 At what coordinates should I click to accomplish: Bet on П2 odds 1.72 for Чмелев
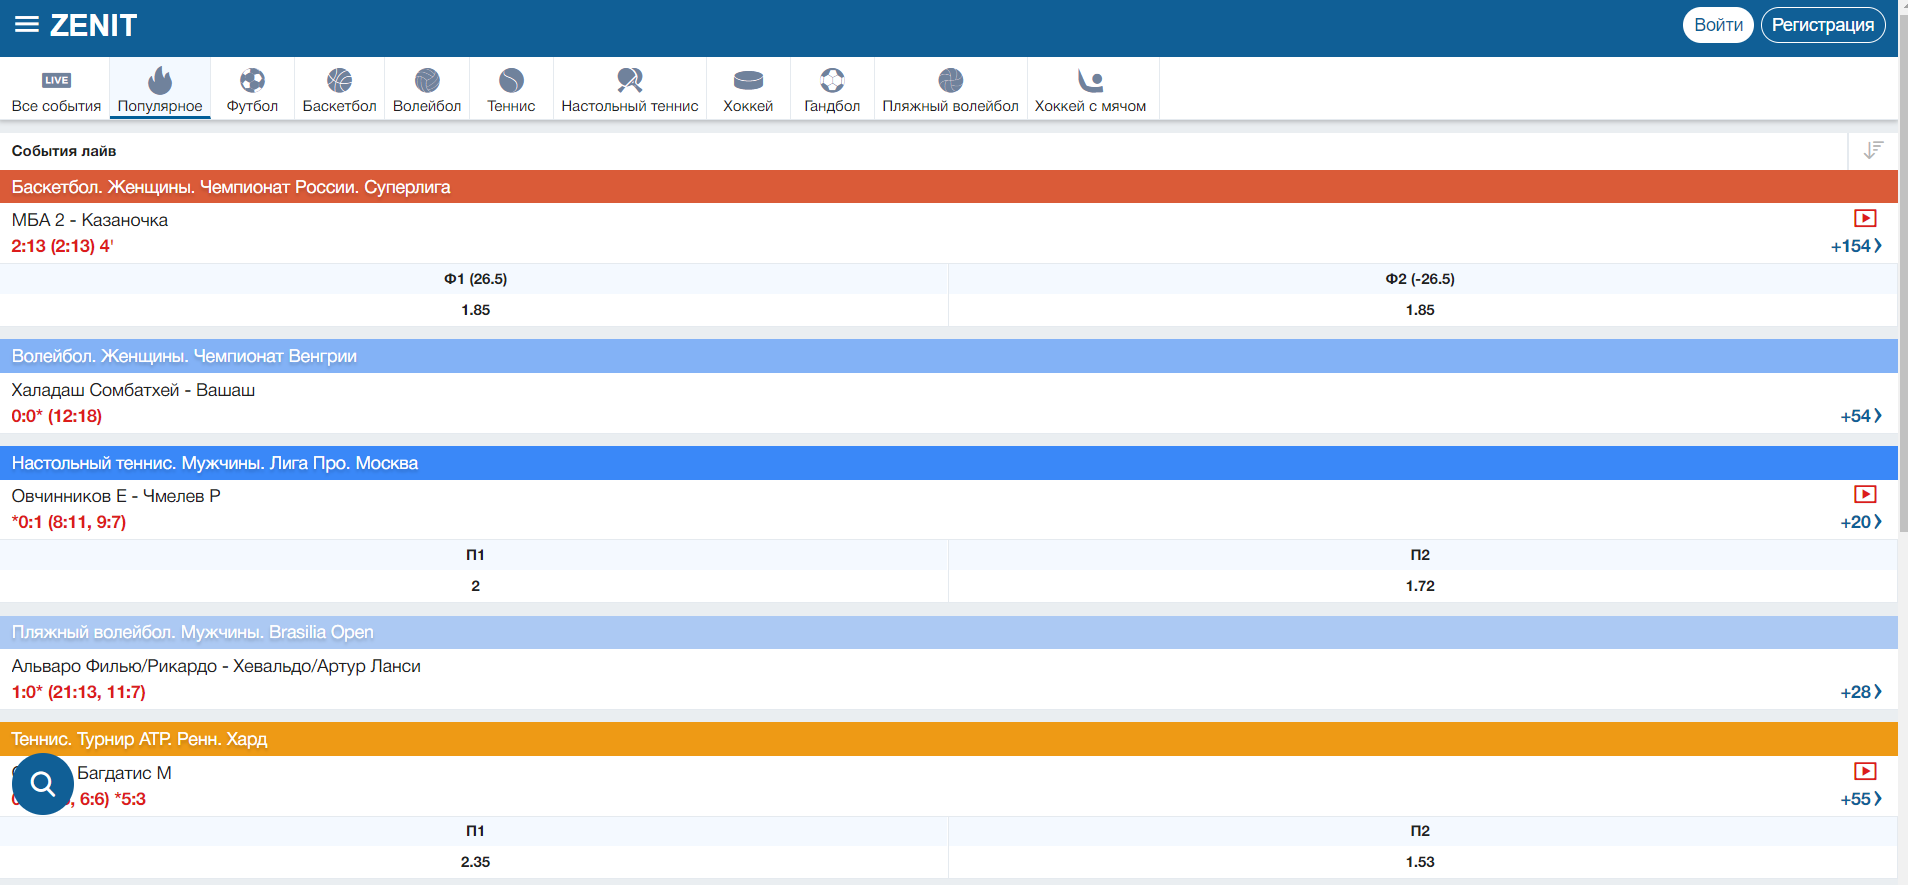coord(1420,586)
